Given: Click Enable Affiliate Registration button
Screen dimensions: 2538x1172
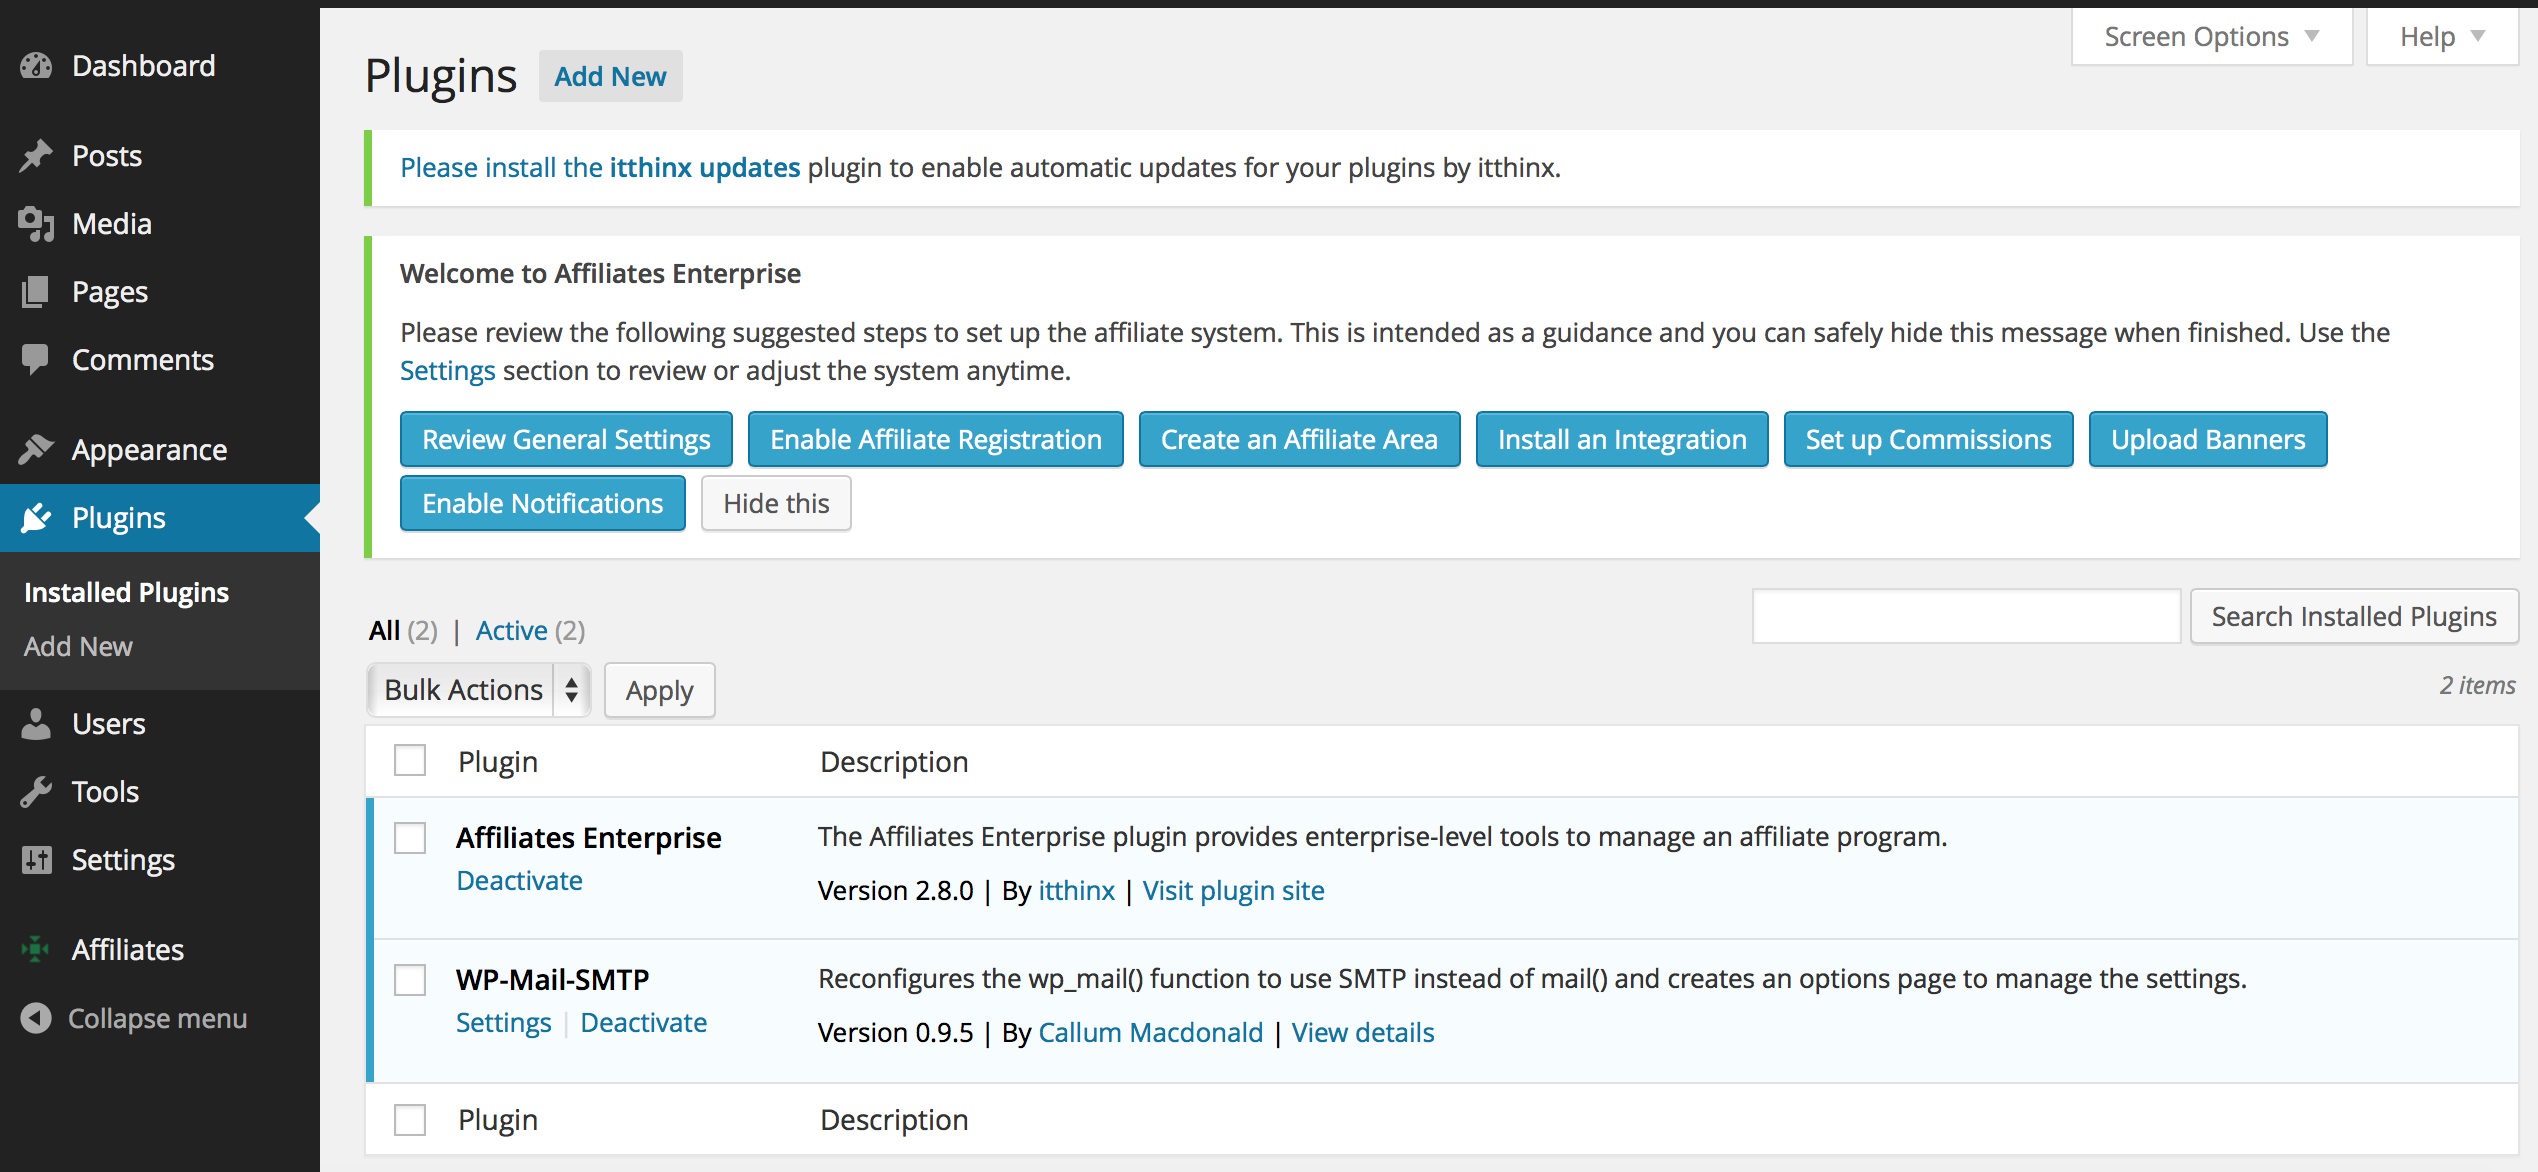Looking at the screenshot, I should (x=936, y=439).
